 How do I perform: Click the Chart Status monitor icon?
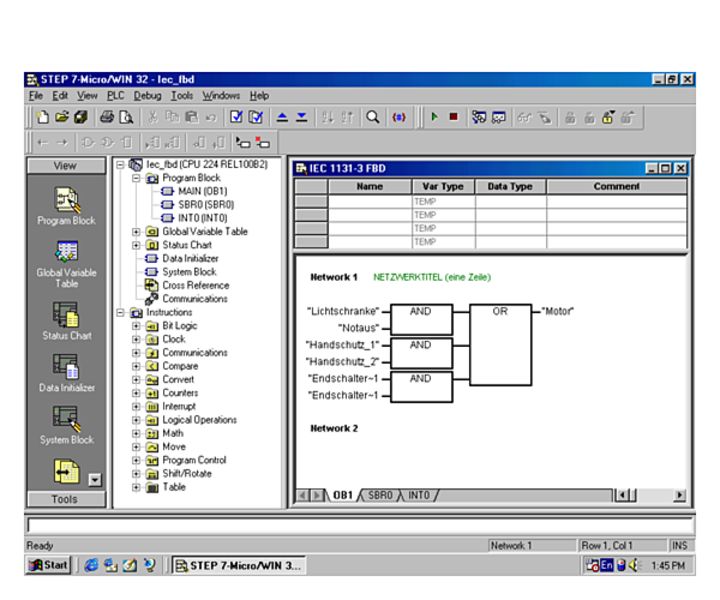click(498, 118)
